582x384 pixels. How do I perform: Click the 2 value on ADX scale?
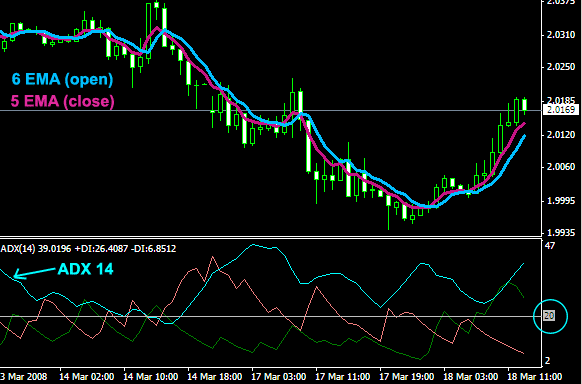(547, 360)
